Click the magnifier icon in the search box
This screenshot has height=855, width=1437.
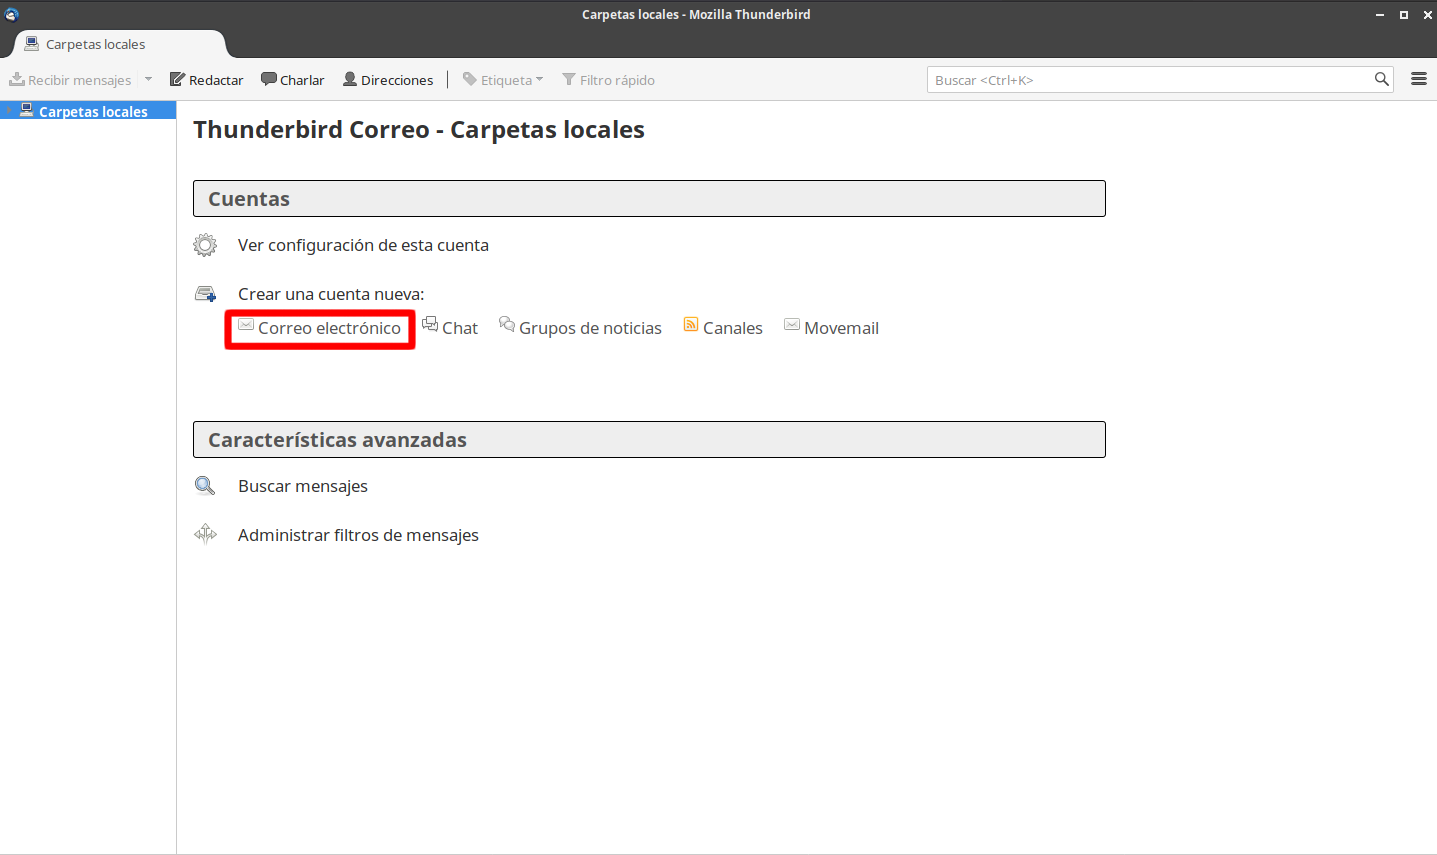click(1382, 79)
